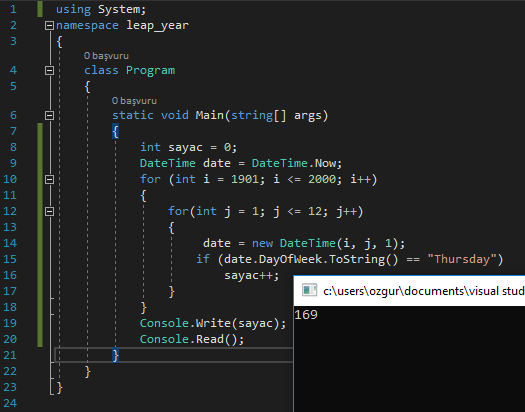The image size is (525, 412).
Task: Click the '0 başvuru' reference link above Main method
Action: (x=134, y=101)
